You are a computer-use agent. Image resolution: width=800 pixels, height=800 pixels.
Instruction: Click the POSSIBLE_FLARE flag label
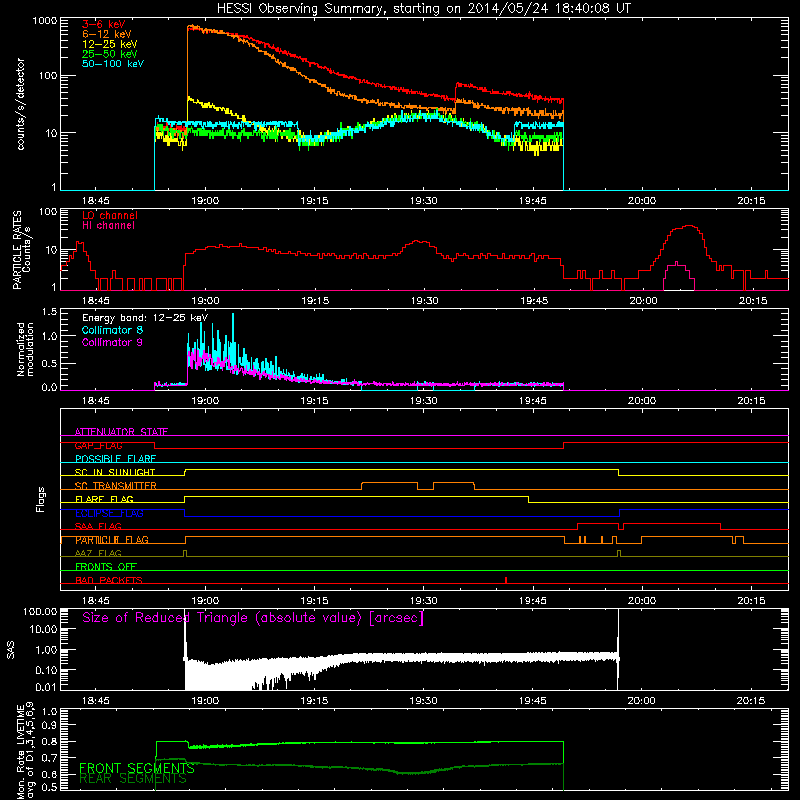point(115,459)
